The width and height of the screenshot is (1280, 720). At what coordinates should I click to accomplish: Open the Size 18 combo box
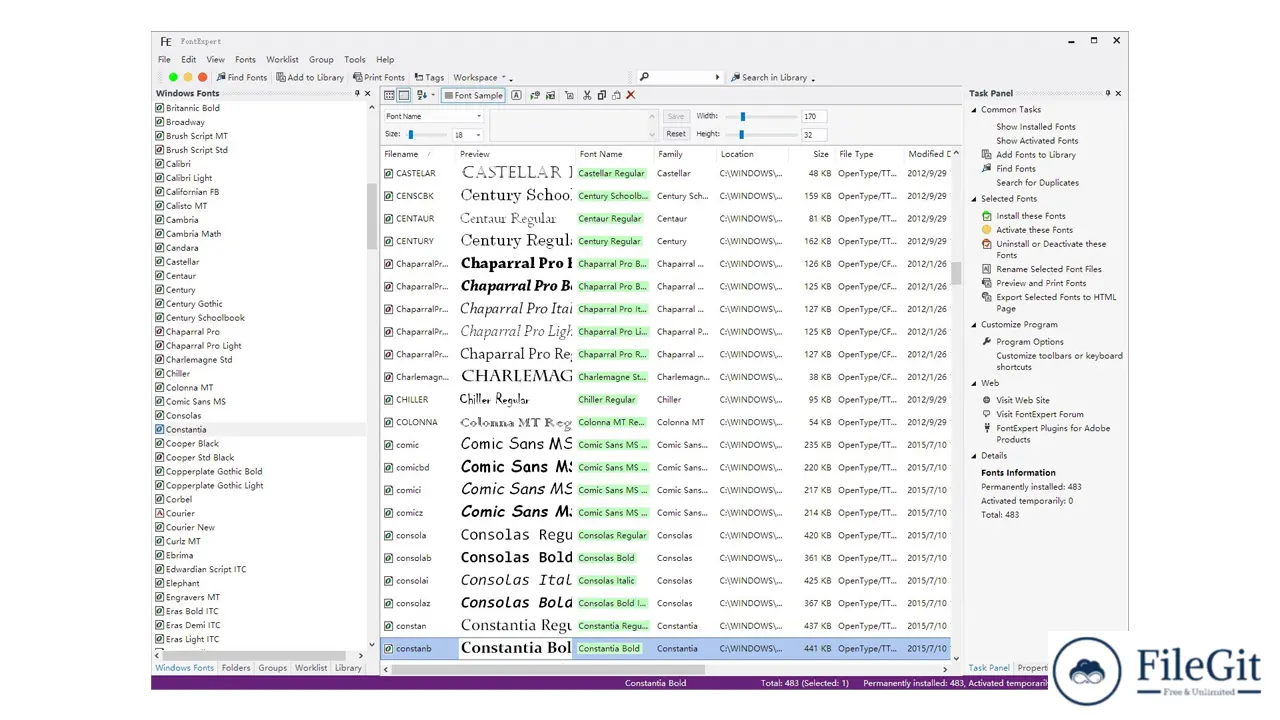pyautogui.click(x=467, y=134)
